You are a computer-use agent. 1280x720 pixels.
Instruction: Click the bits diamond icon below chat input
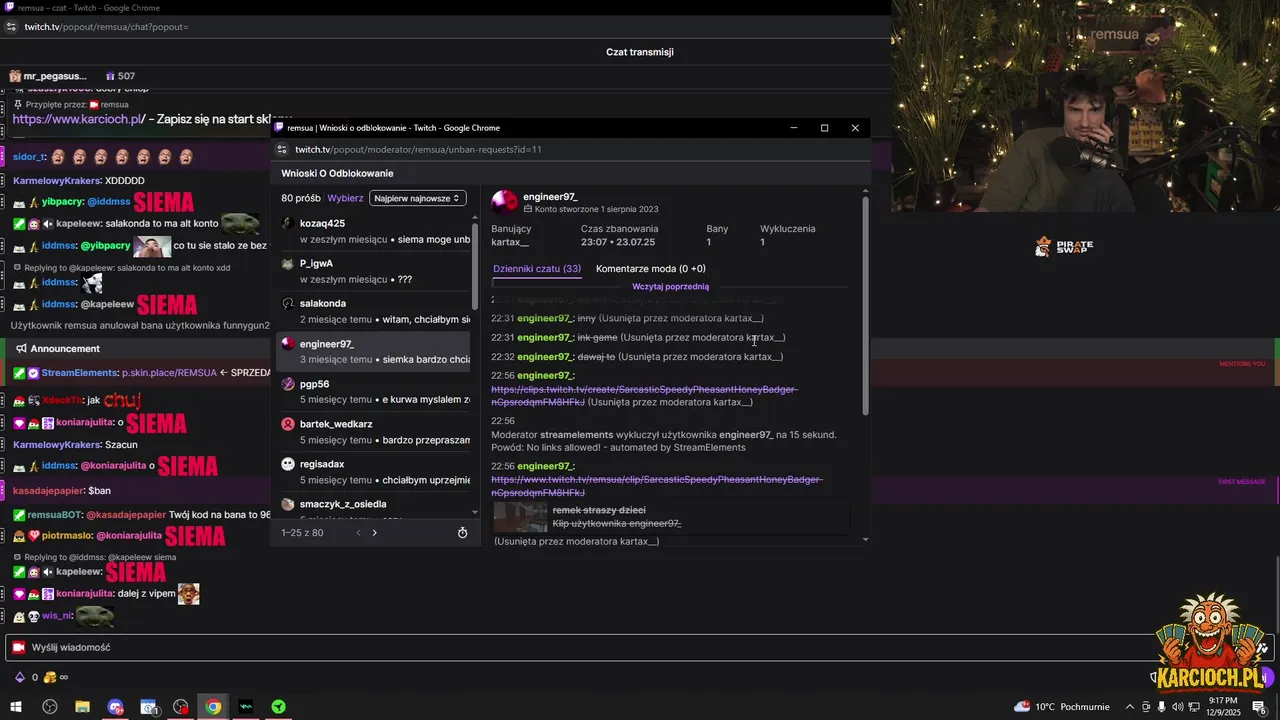pos(19,677)
